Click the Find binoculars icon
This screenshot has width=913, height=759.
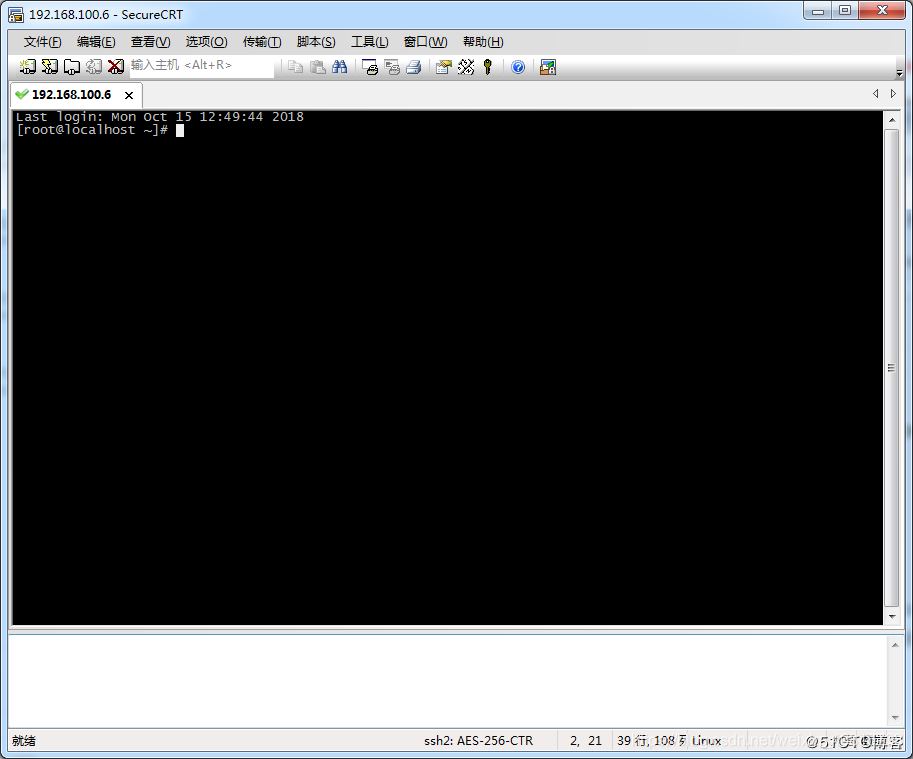339,67
